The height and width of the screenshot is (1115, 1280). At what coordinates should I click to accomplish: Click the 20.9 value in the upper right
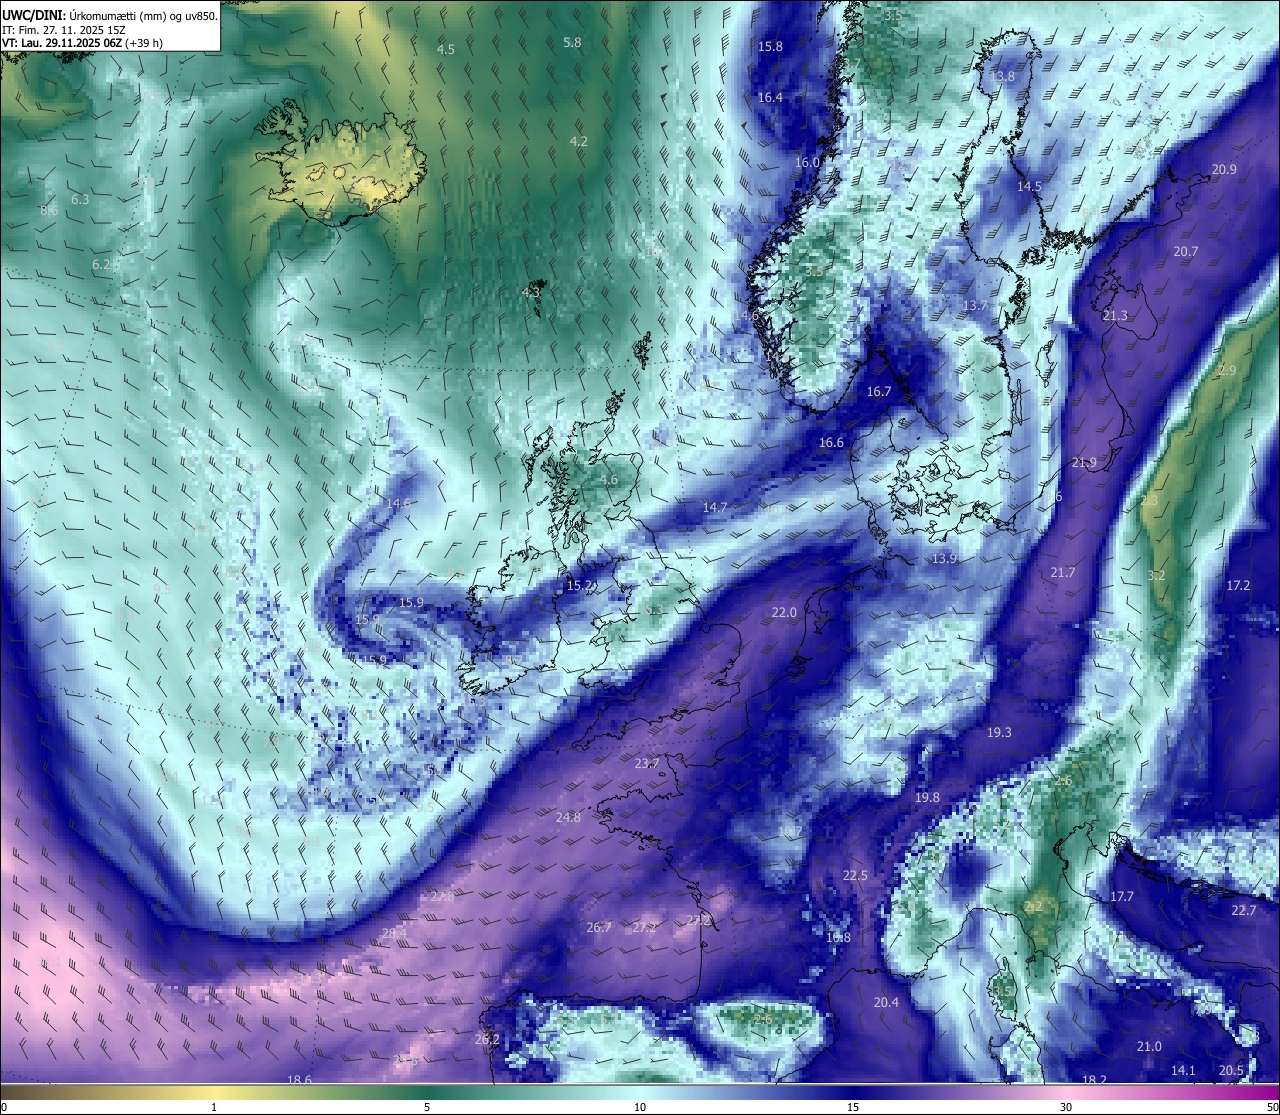click(1224, 169)
